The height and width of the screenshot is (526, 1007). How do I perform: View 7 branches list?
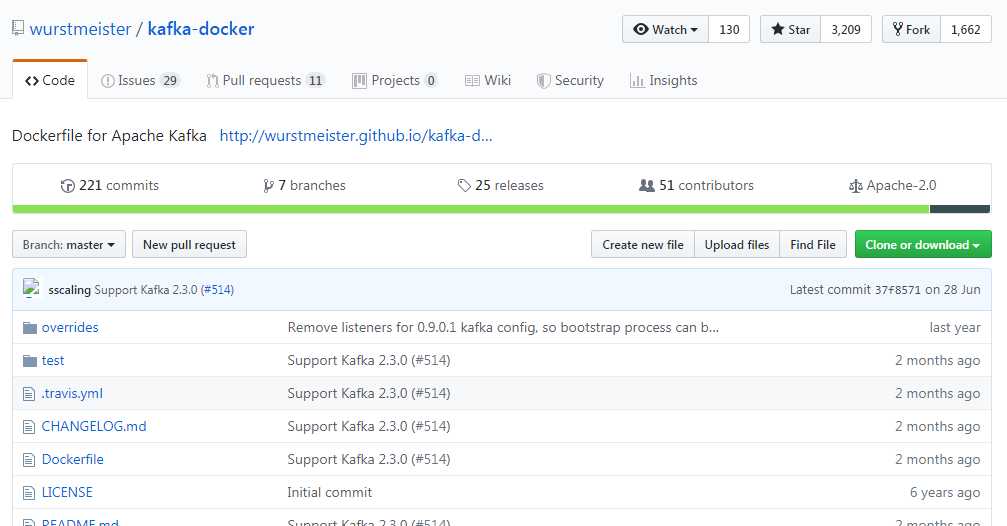[304, 186]
